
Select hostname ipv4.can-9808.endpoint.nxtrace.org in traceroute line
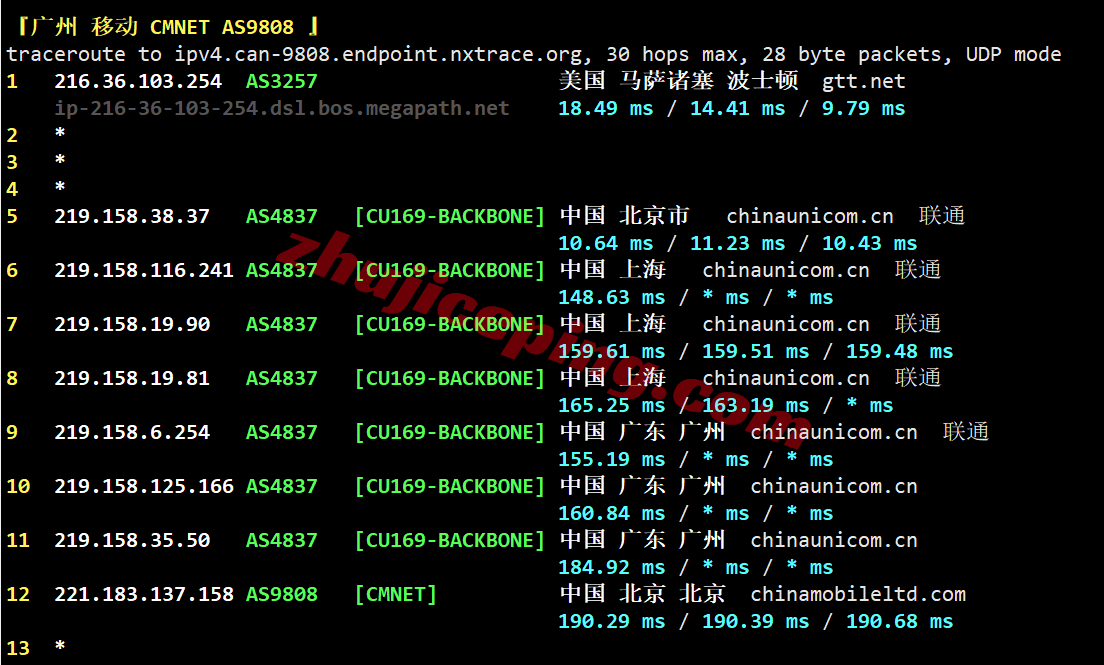tap(379, 54)
